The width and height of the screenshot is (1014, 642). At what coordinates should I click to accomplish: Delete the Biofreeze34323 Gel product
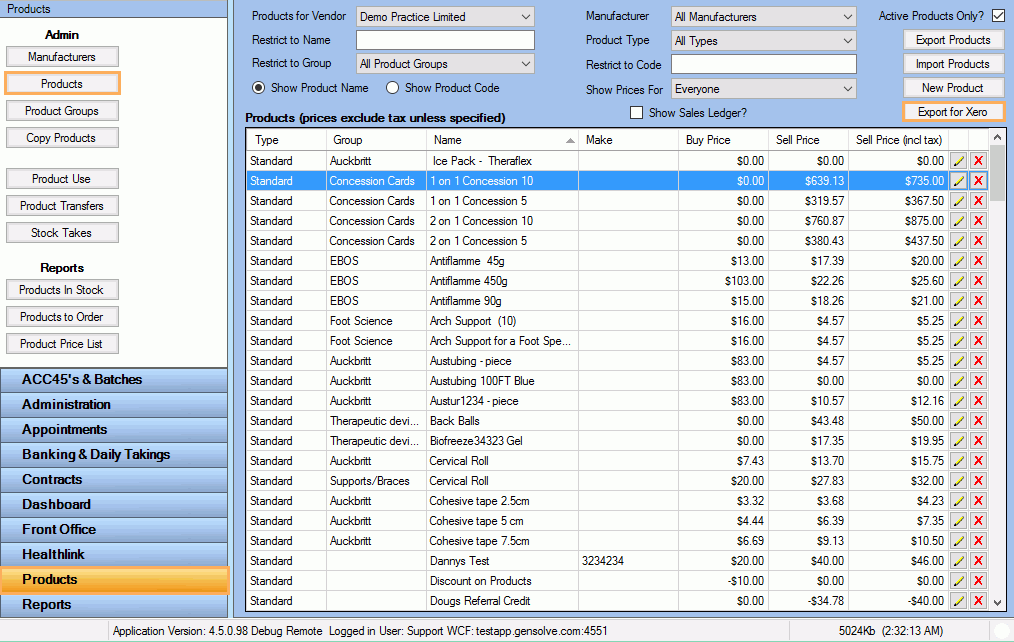pyautogui.click(x=978, y=442)
